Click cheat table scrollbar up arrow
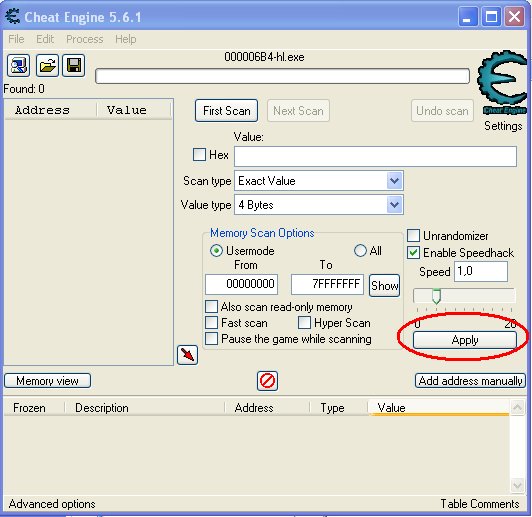Image resolution: width=532 pixels, height=517 pixels. 517,407
